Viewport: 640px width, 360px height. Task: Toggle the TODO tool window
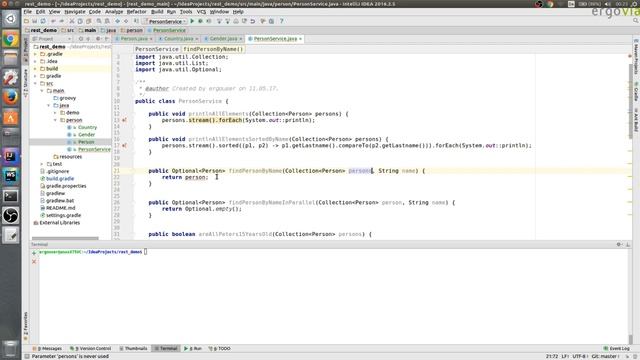[220, 349]
